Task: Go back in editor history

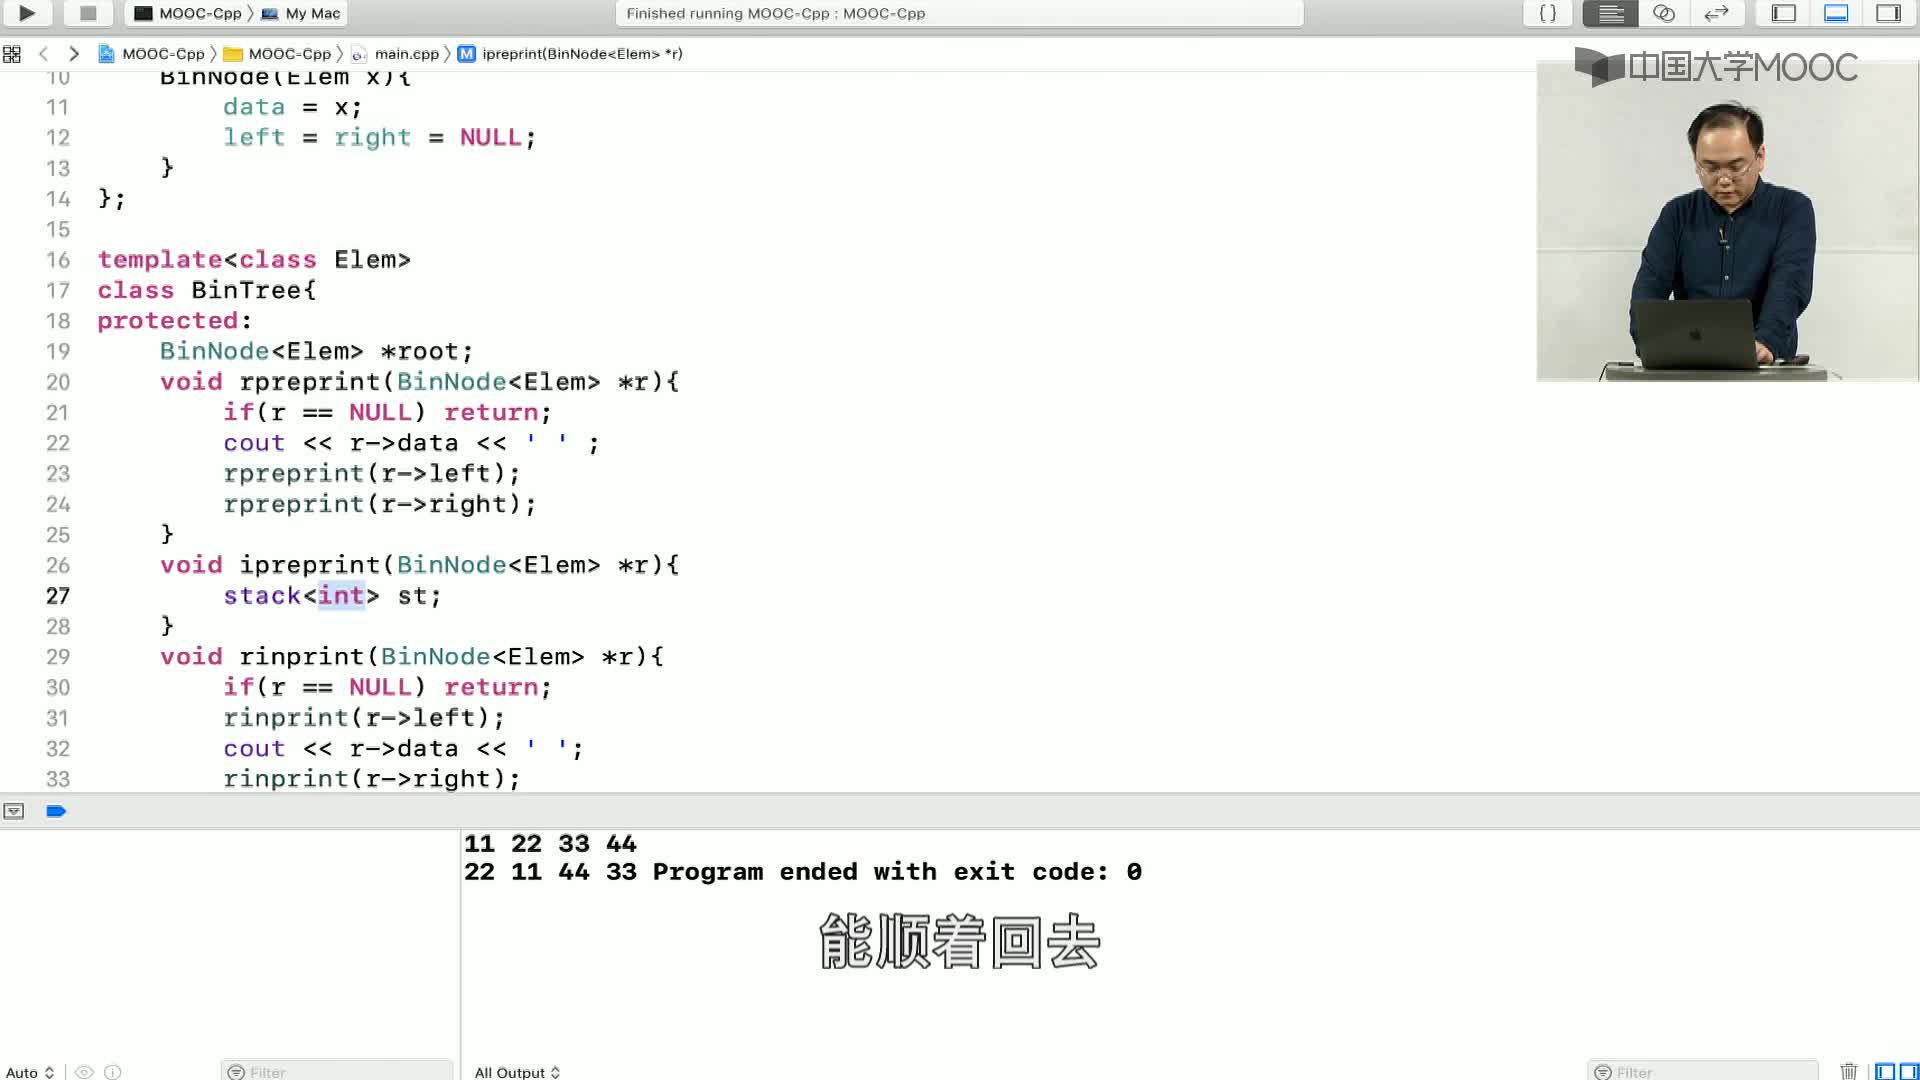Action: click(x=43, y=54)
